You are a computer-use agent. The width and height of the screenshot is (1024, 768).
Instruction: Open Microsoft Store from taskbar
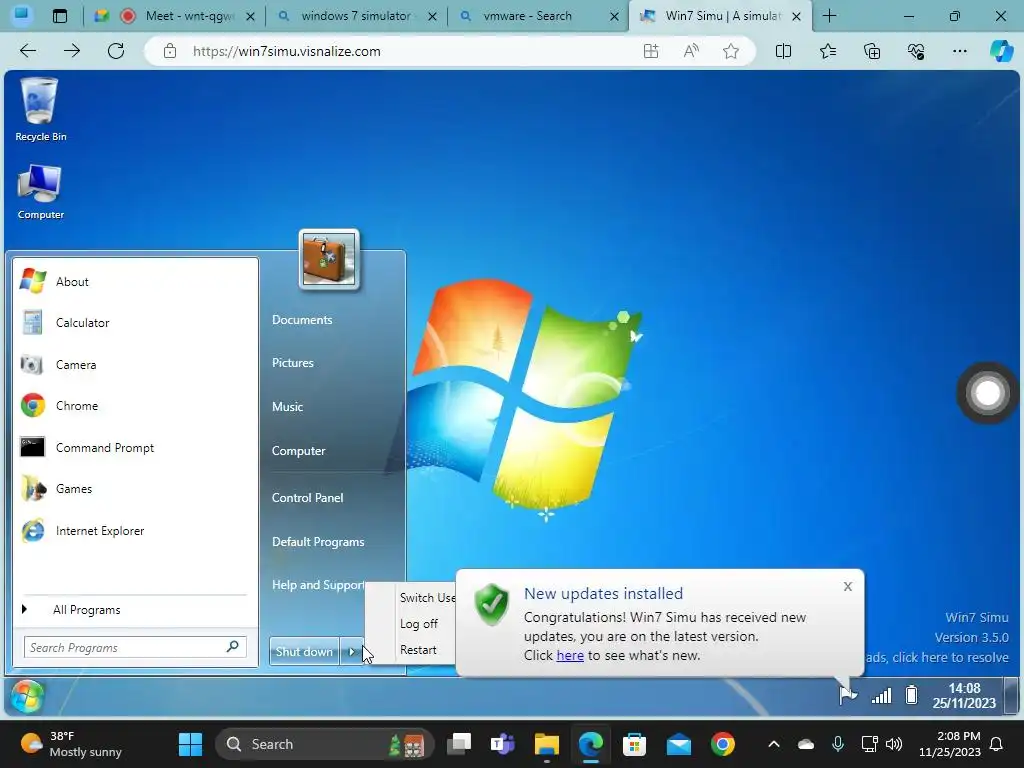[x=634, y=744]
